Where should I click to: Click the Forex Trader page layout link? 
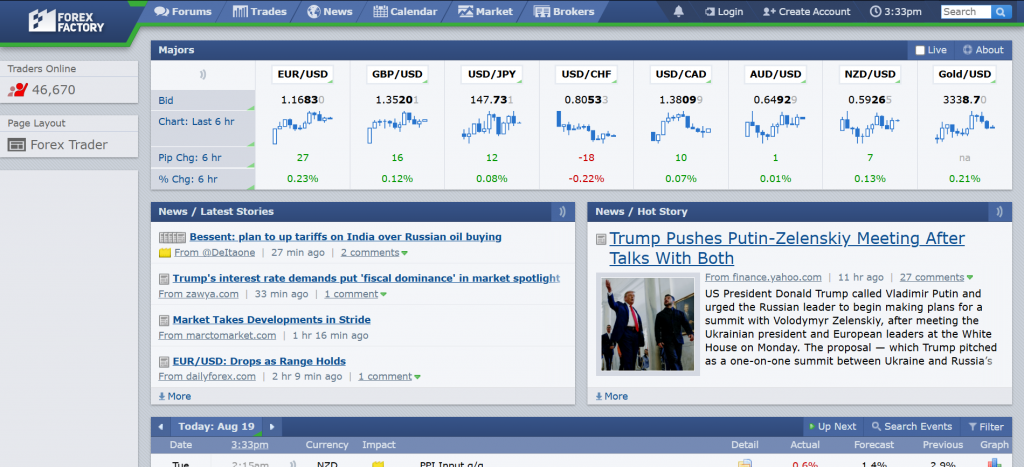point(69,145)
